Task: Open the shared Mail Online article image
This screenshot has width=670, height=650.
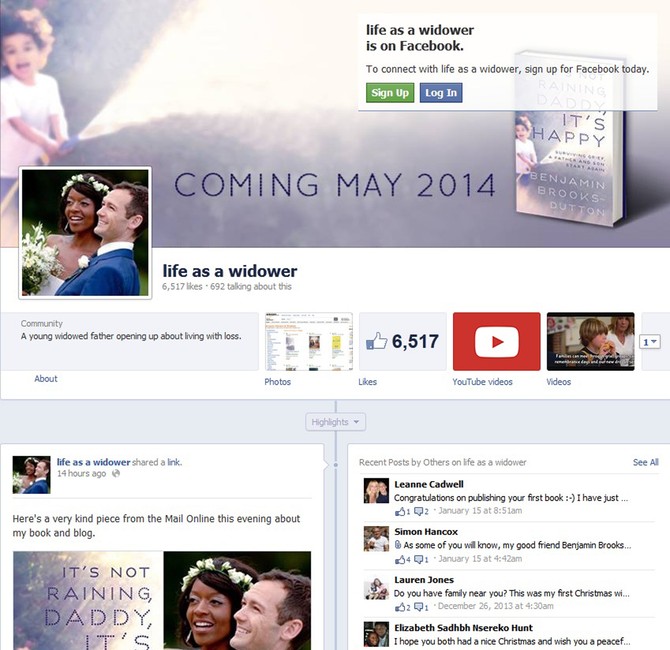Action: click(x=162, y=600)
